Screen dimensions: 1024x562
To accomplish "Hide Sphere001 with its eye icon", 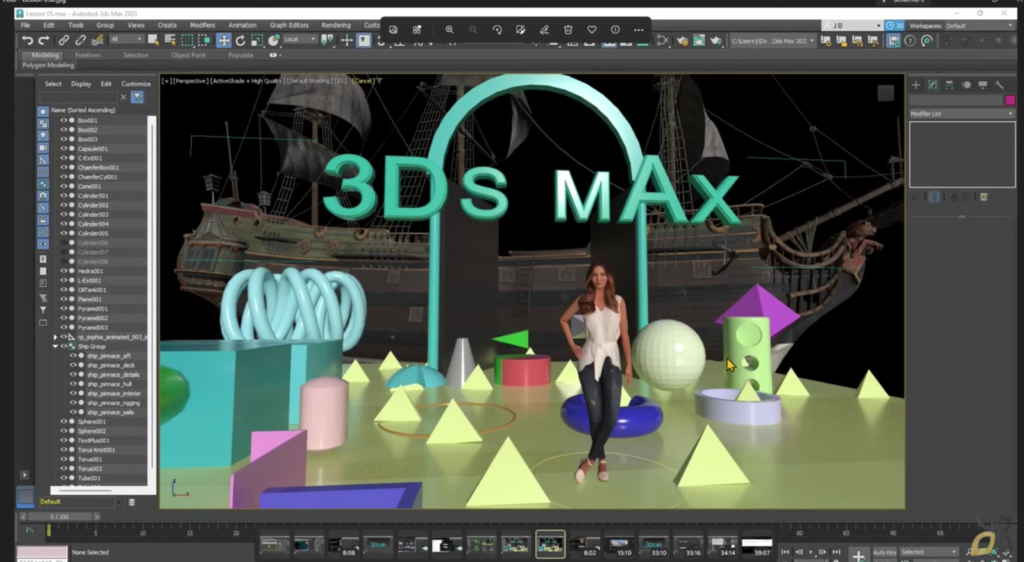I will click(x=64, y=422).
